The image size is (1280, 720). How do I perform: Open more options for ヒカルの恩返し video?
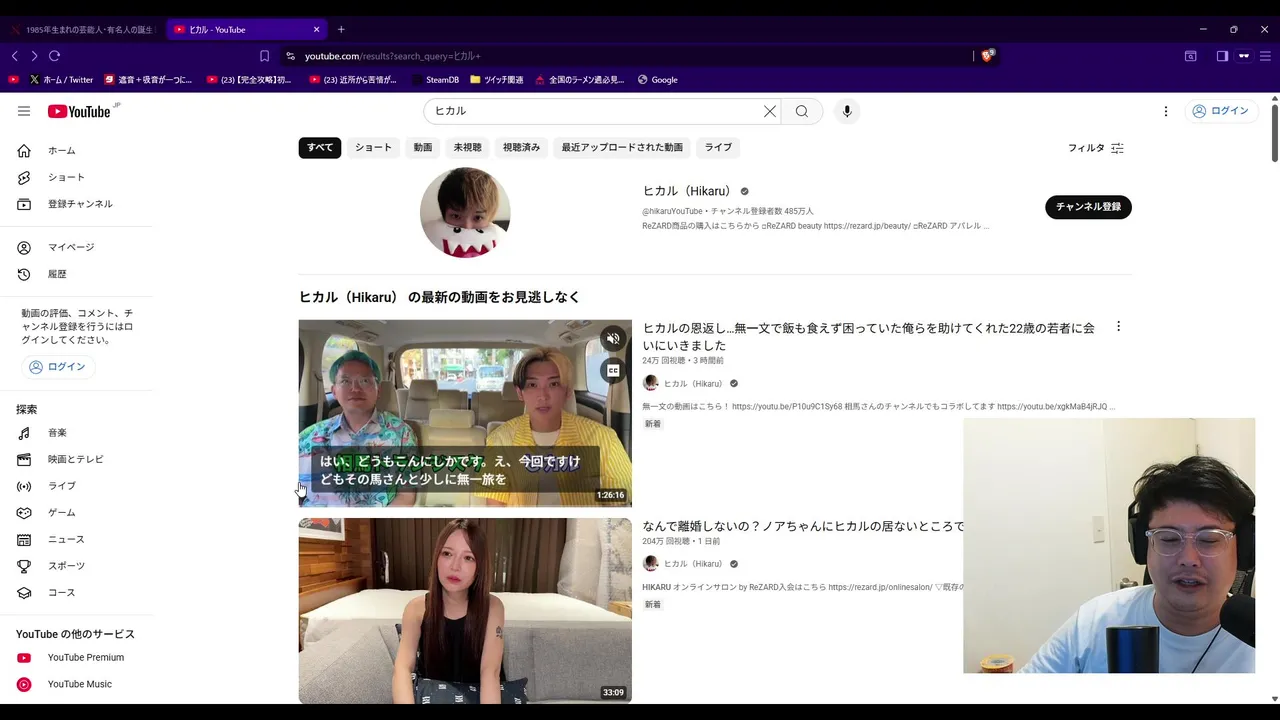pyautogui.click(x=1118, y=327)
